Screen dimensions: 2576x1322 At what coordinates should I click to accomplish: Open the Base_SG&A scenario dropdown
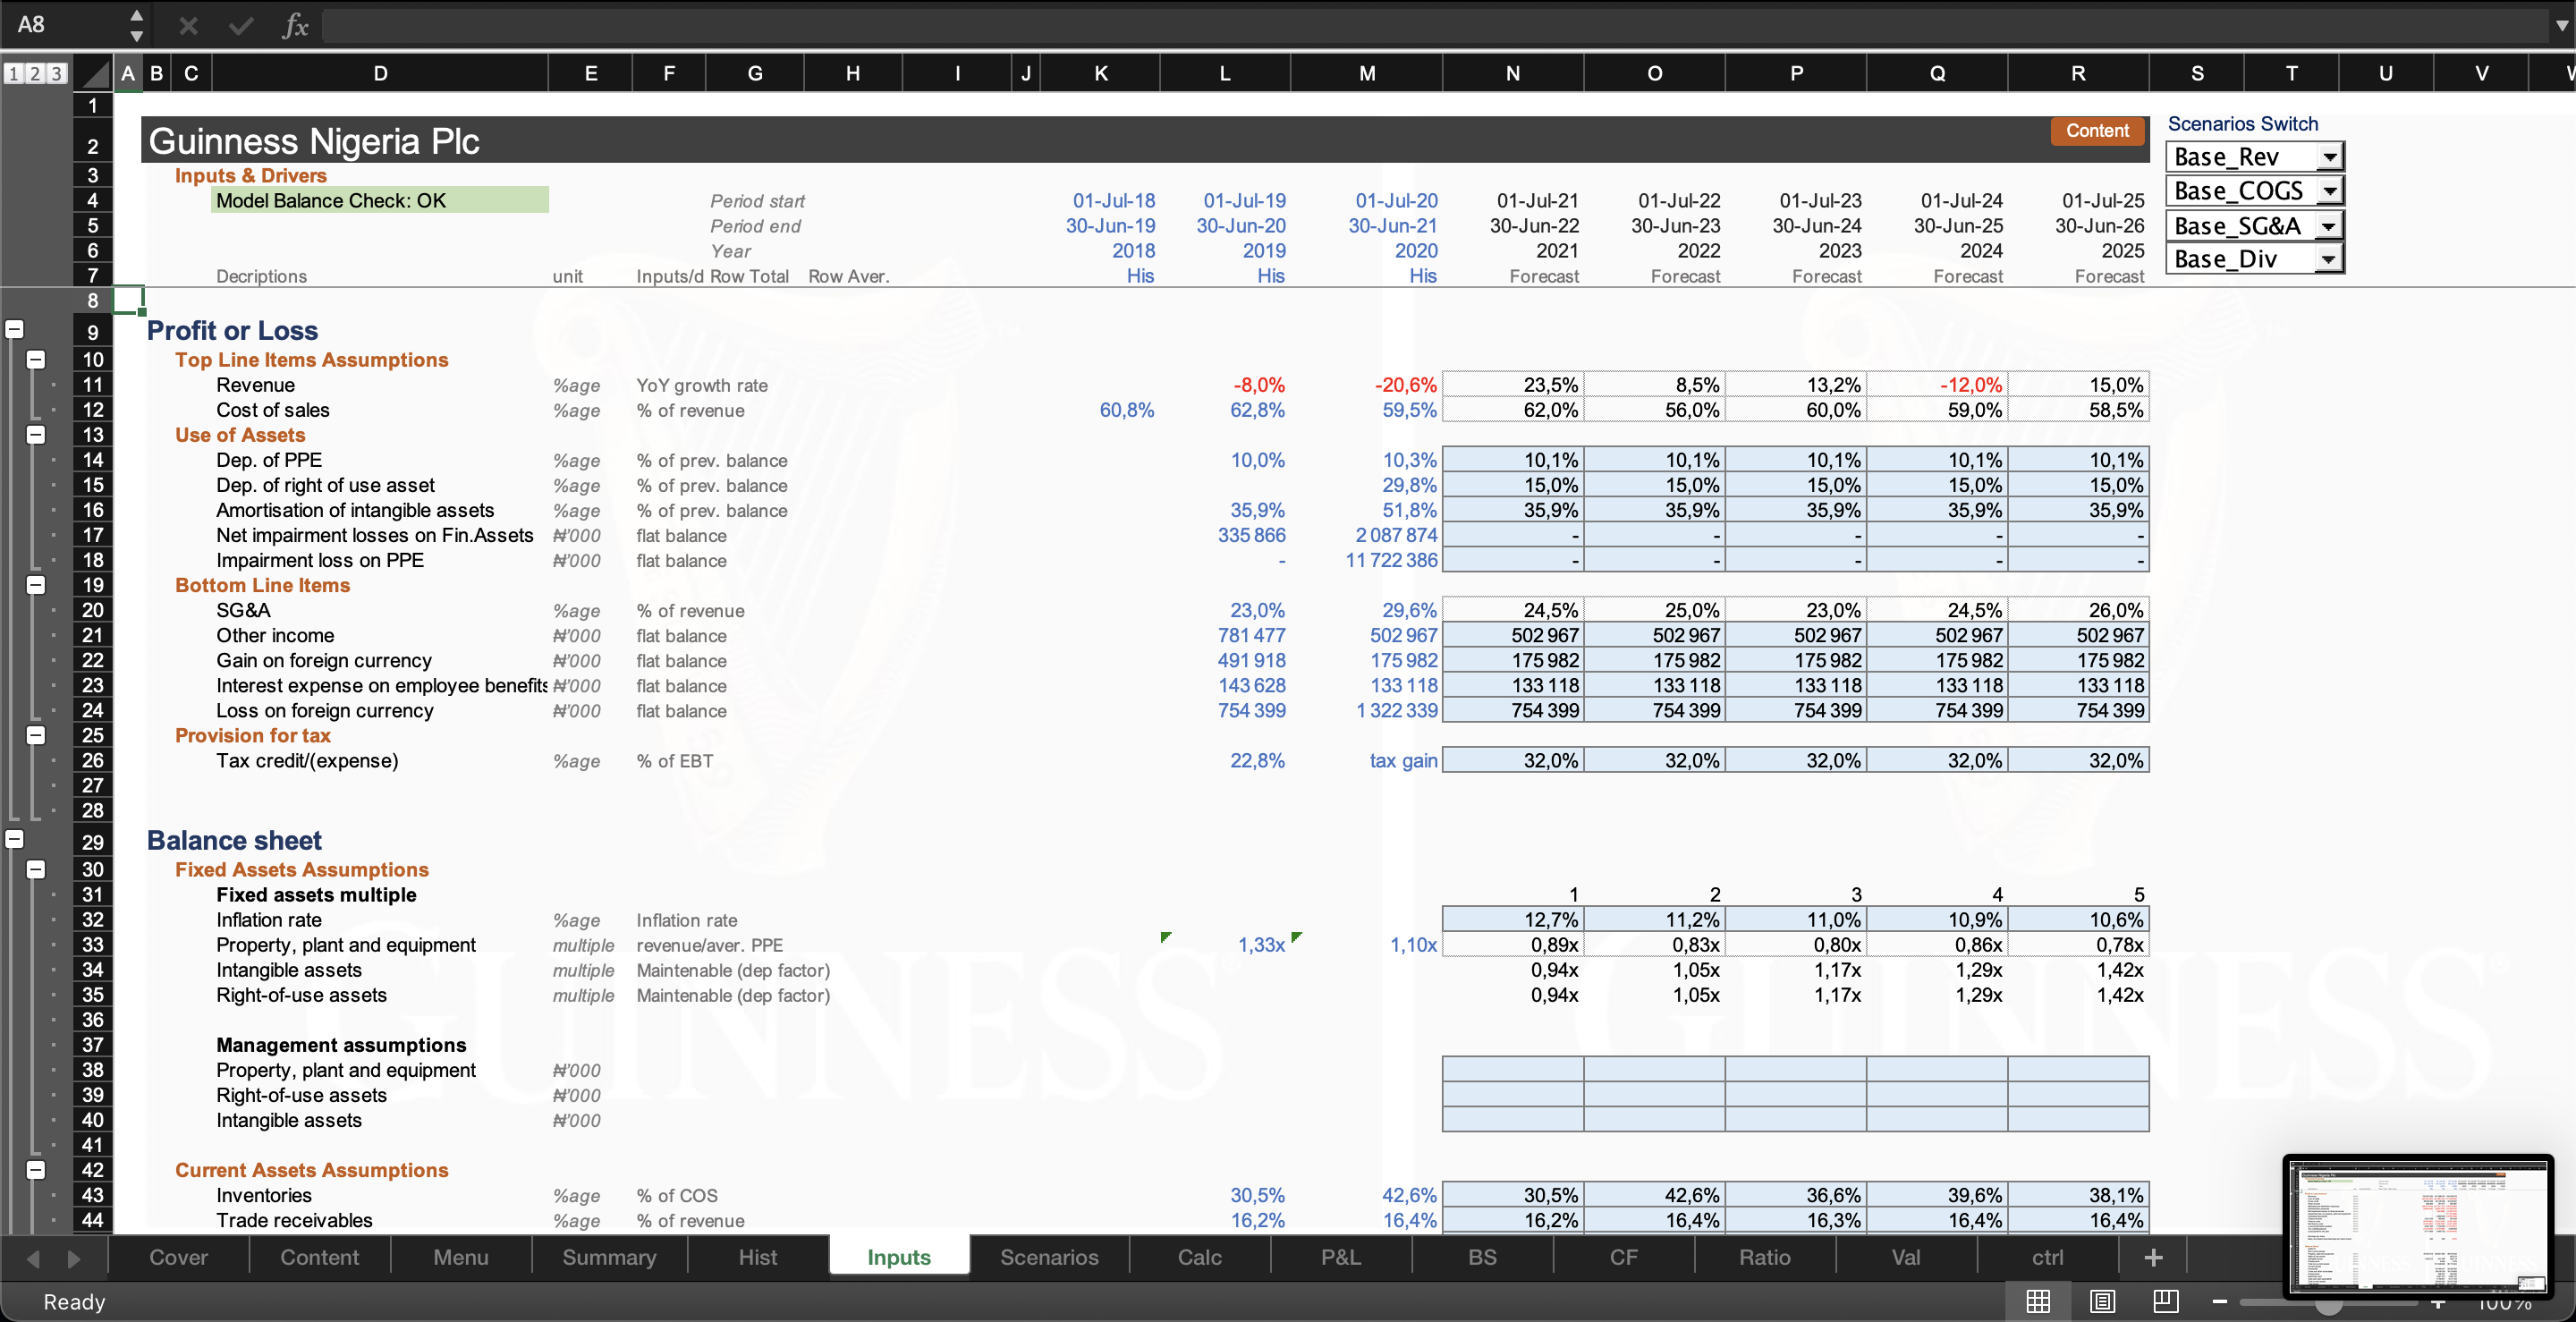coord(2329,226)
